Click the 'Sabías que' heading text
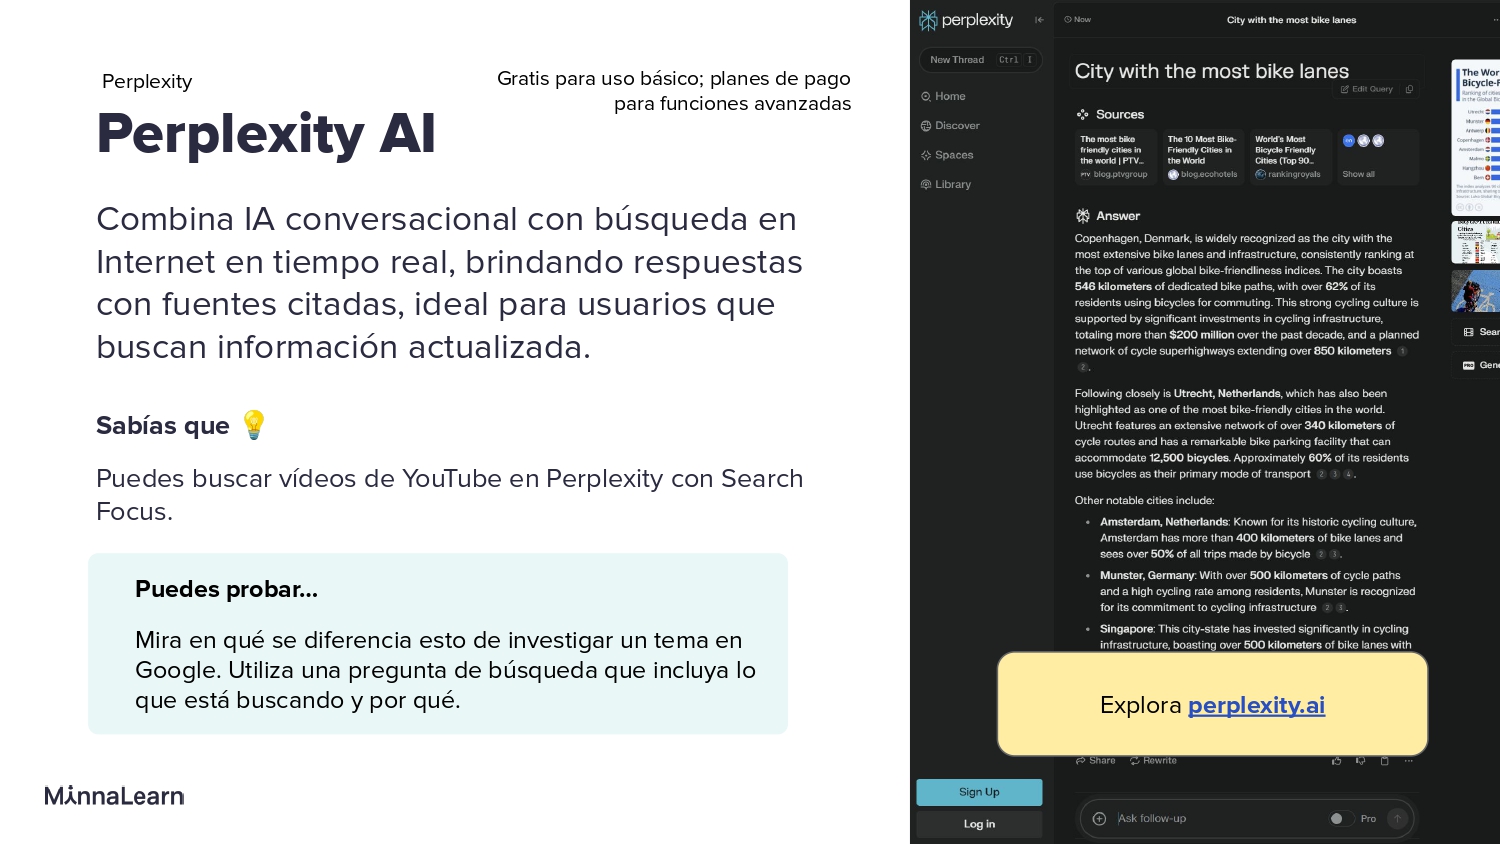 (x=163, y=426)
